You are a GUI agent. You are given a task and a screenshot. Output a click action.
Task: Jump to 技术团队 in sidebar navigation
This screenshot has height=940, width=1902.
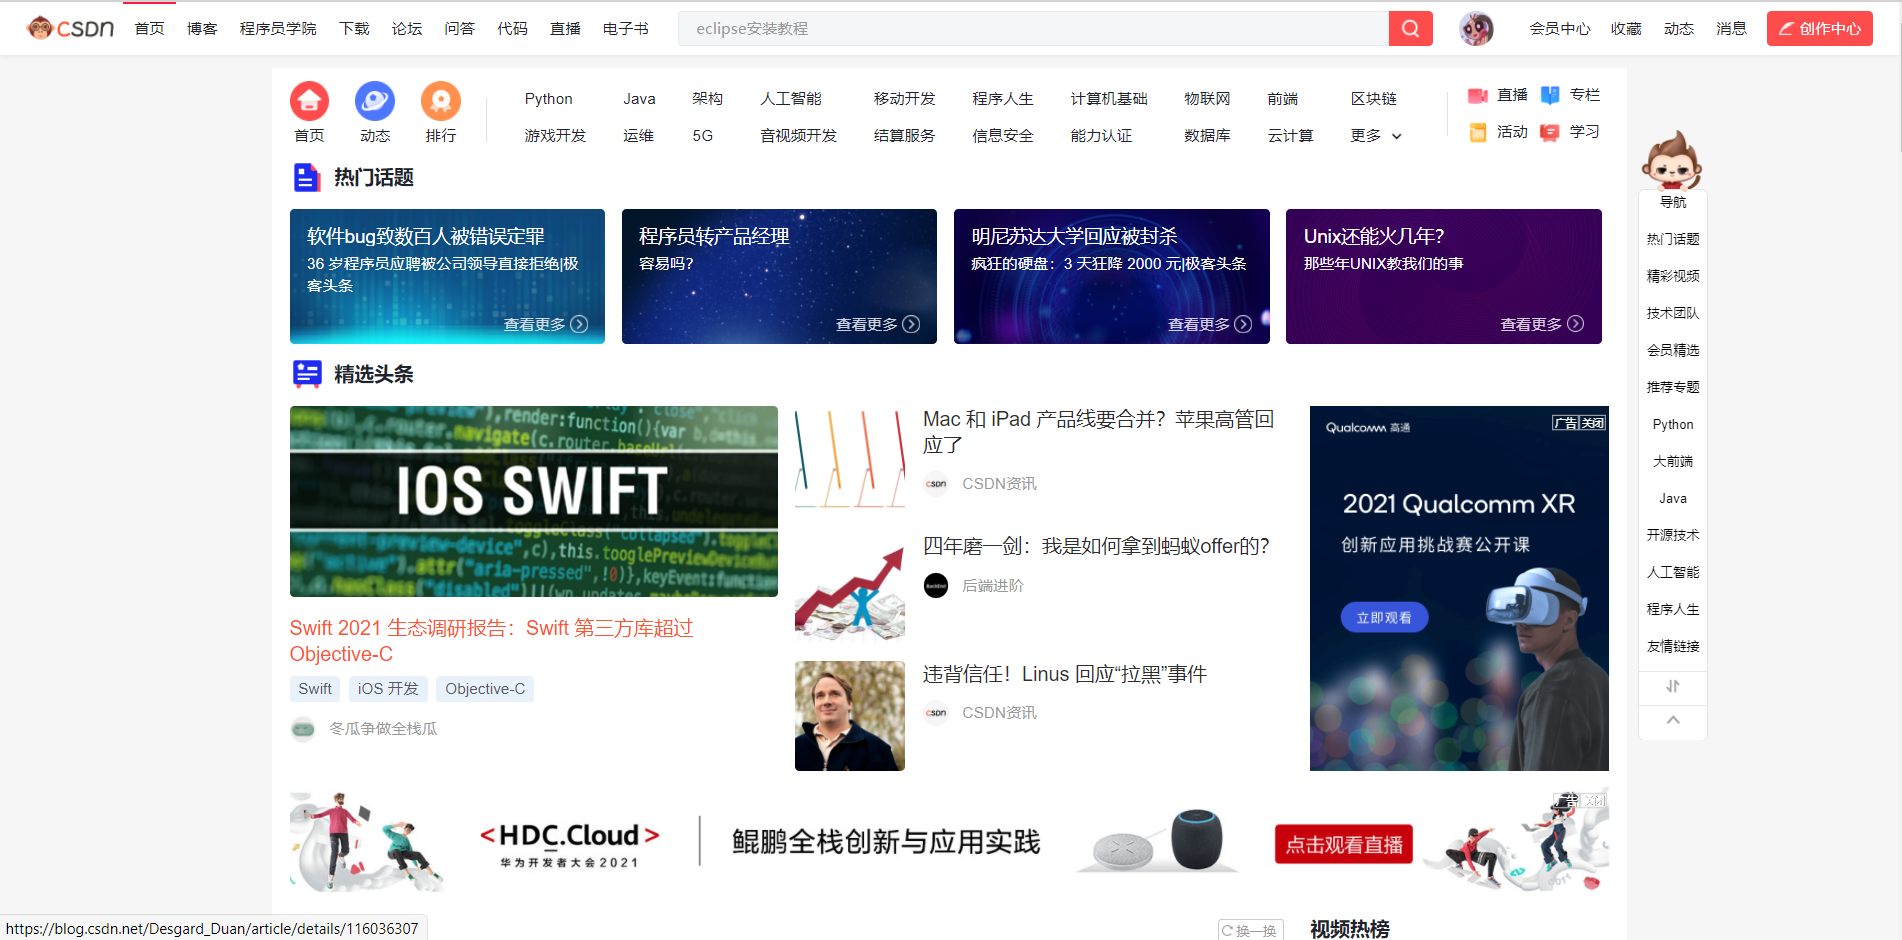point(1673,313)
